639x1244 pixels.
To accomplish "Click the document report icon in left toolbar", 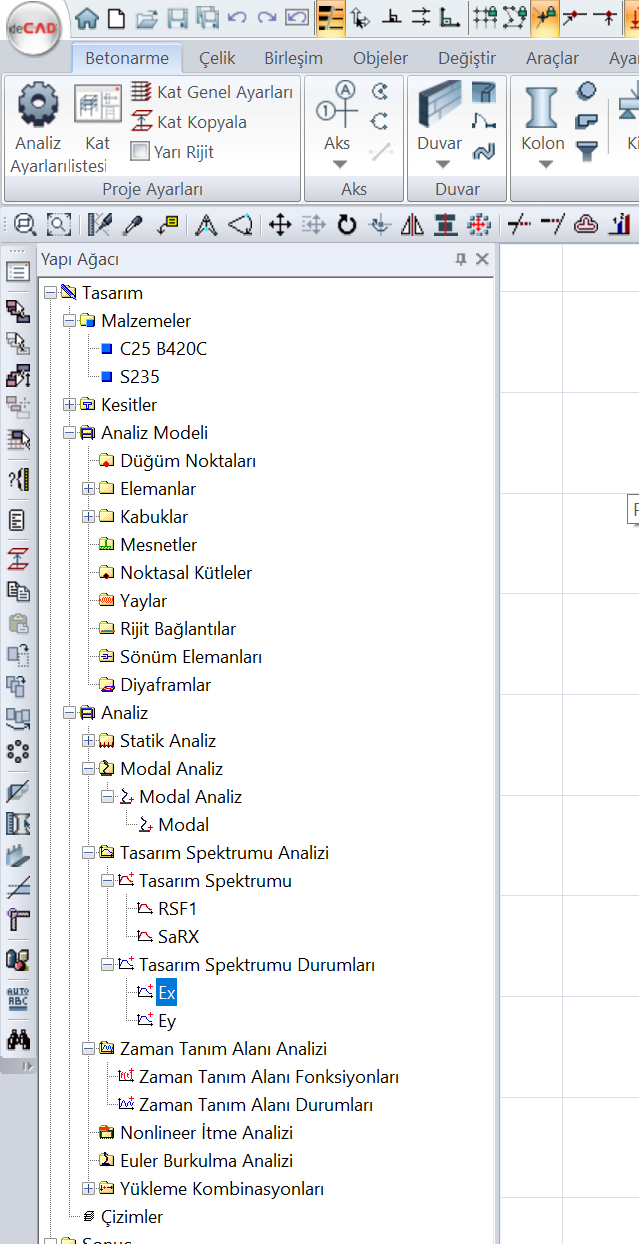I will click(x=18, y=520).
